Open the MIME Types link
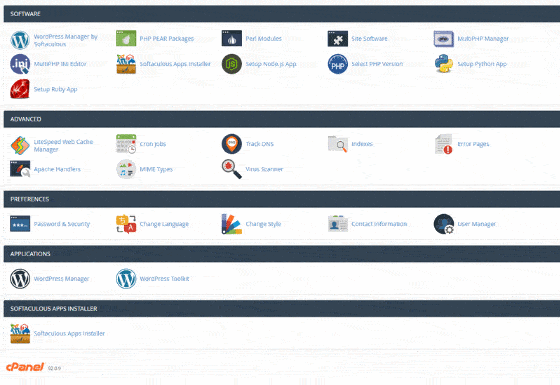The image size is (560, 385). pos(156,169)
